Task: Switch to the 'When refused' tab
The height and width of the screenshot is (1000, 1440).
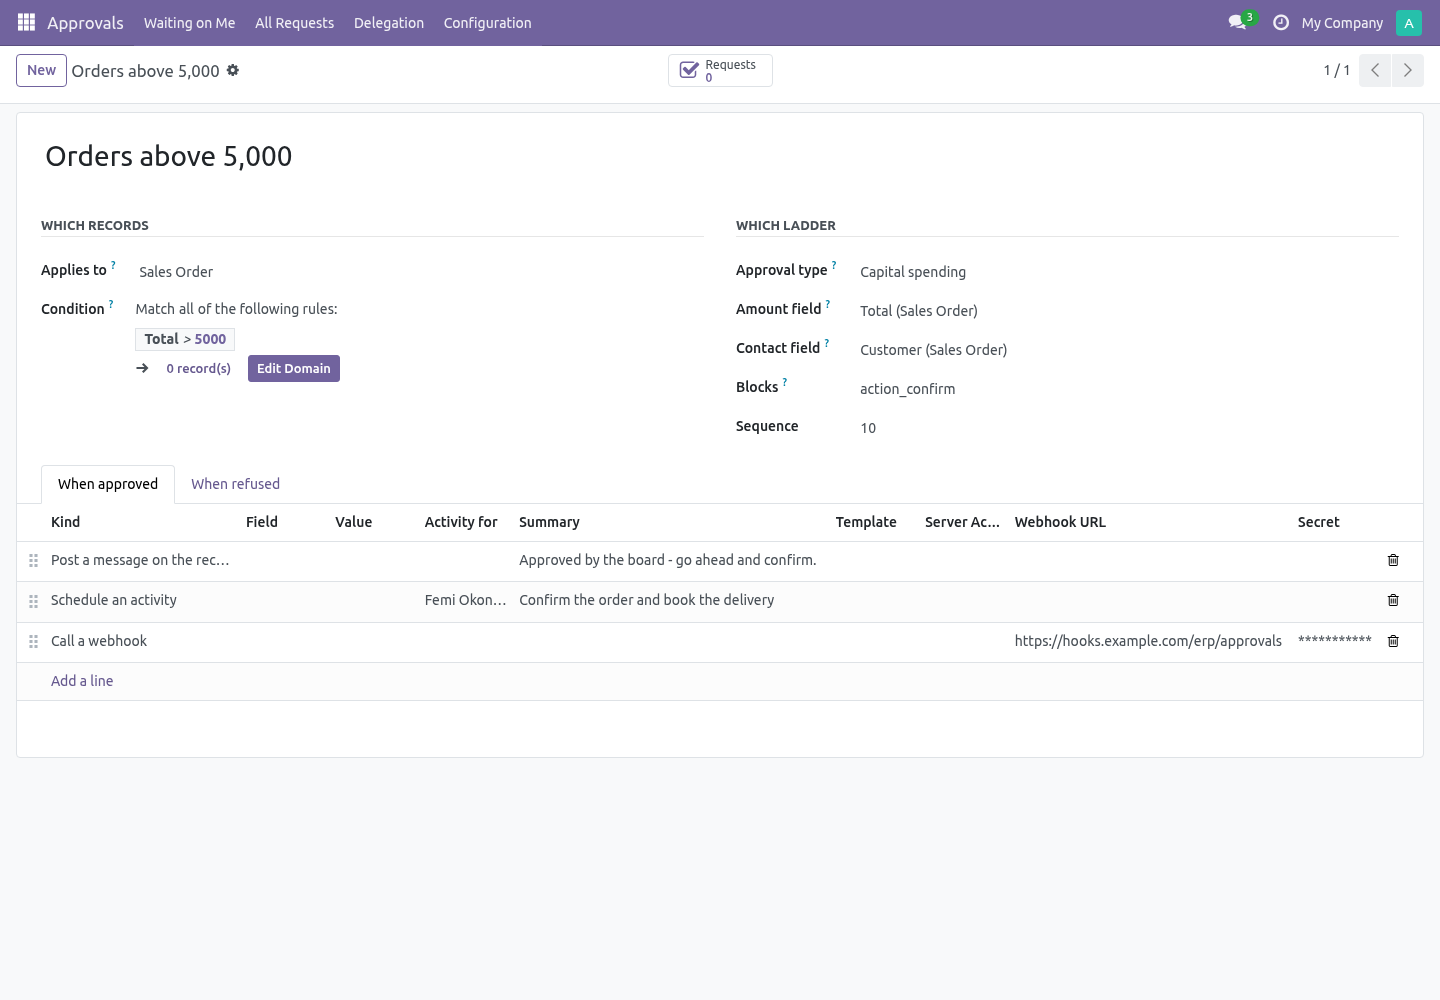Action: click(x=236, y=484)
